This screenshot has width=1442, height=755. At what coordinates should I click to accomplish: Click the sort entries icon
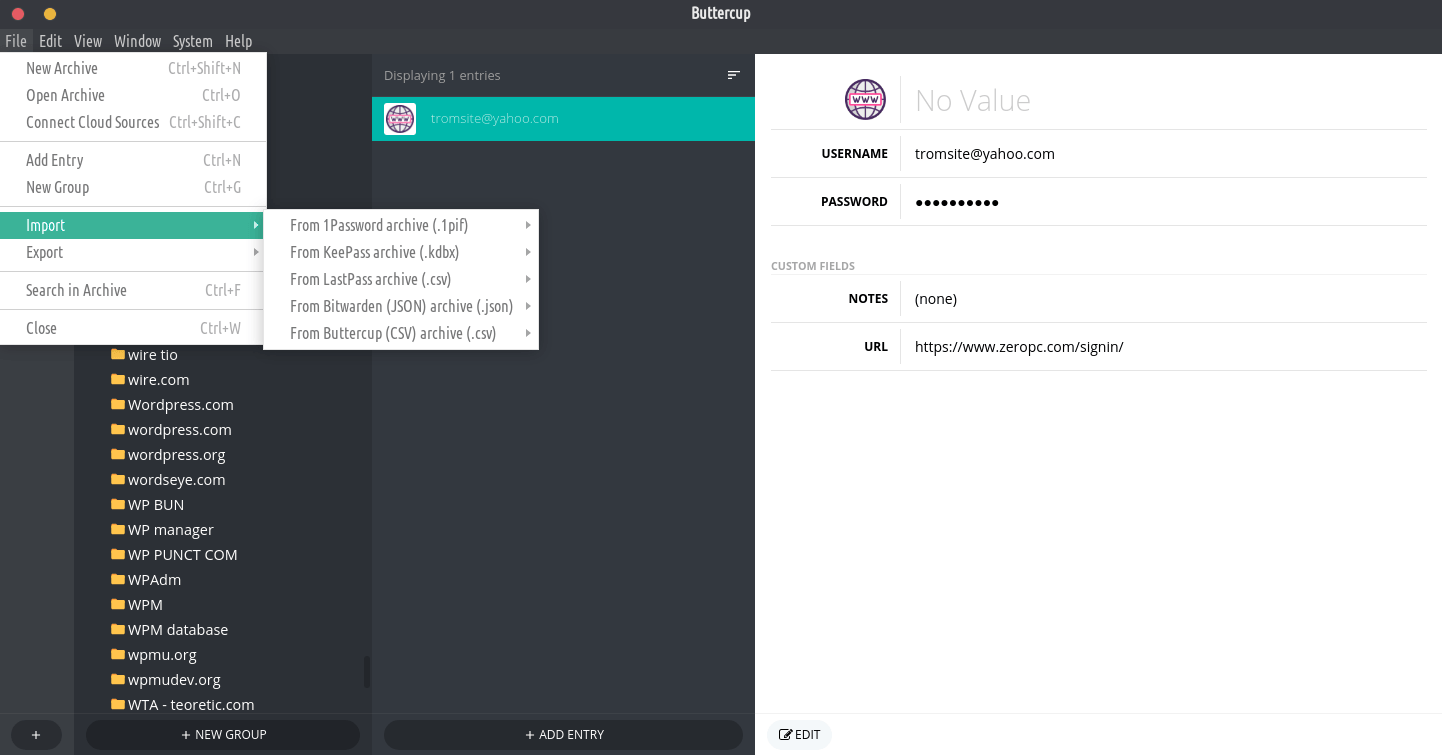(x=733, y=75)
